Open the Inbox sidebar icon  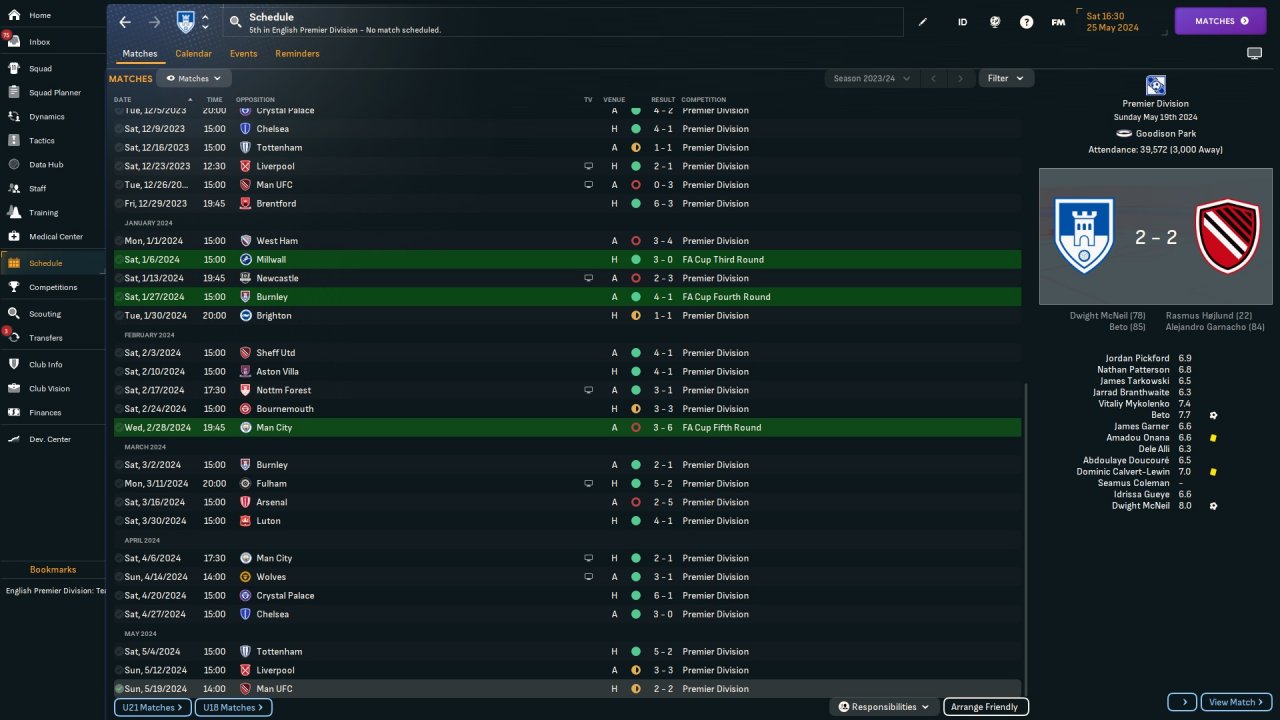(14, 42)
